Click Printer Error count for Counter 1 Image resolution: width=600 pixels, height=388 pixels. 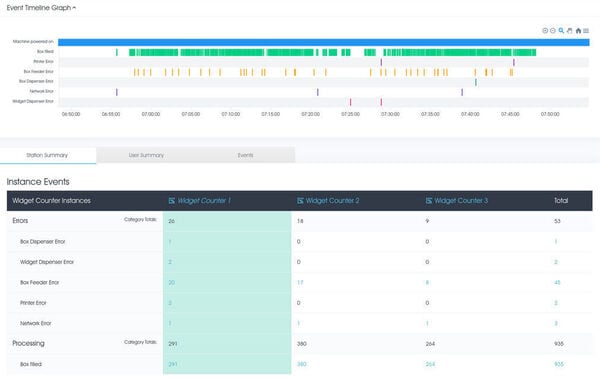tap(170, 303)
